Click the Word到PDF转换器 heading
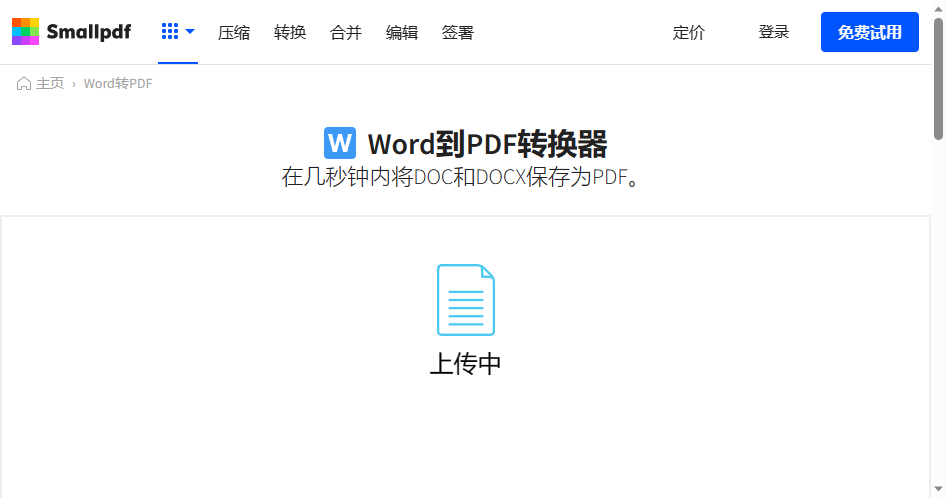946x498 pixels. [487, 144]
